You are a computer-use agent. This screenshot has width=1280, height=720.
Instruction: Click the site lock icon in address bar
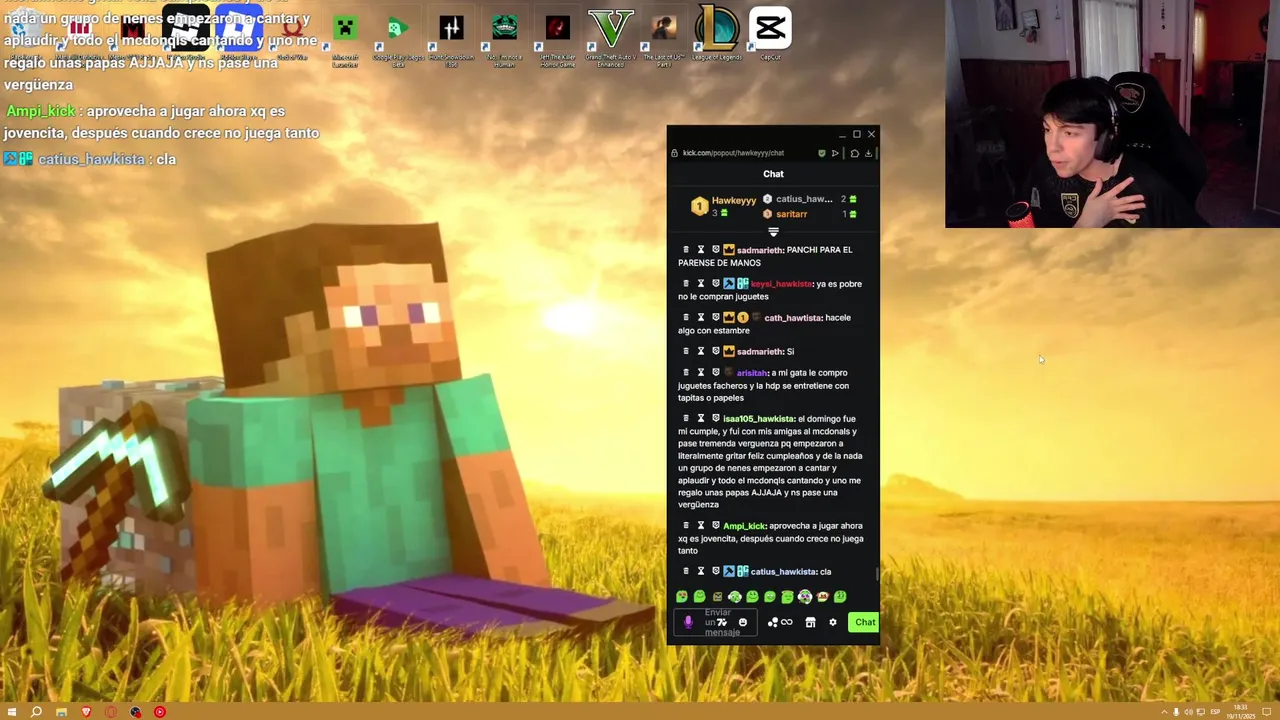click(675, 153)
